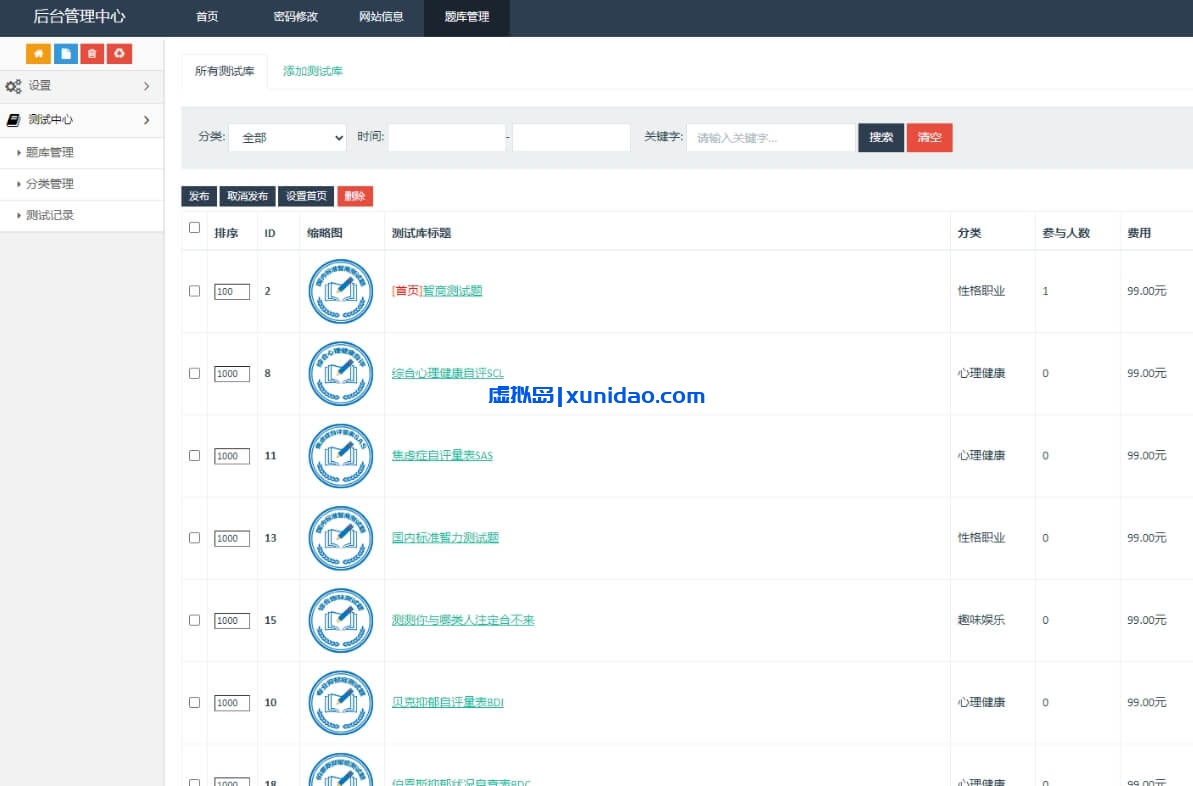Switch to the 添加测试库 tab

(x=312, y=72)
